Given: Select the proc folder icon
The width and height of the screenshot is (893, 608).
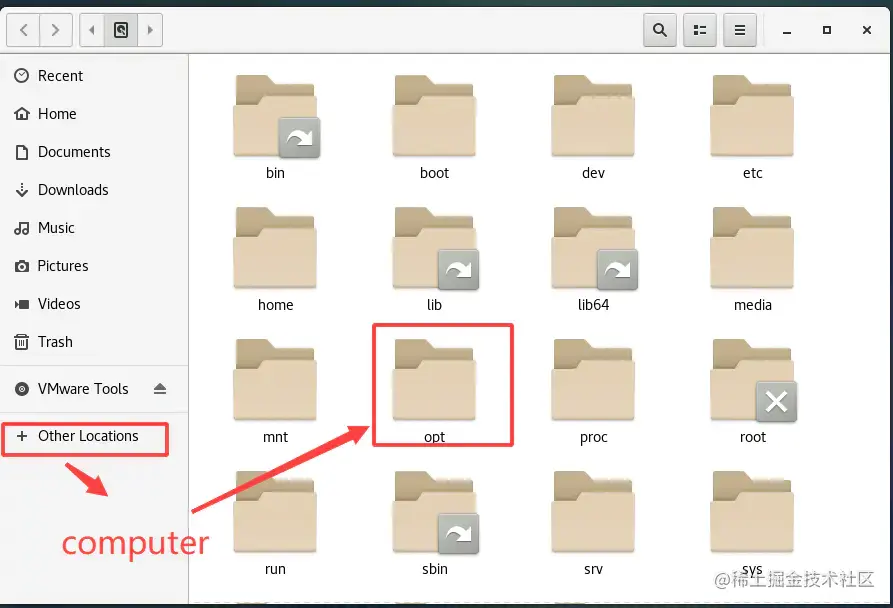Looking at the screenshot, I should (x=593, y=380).
